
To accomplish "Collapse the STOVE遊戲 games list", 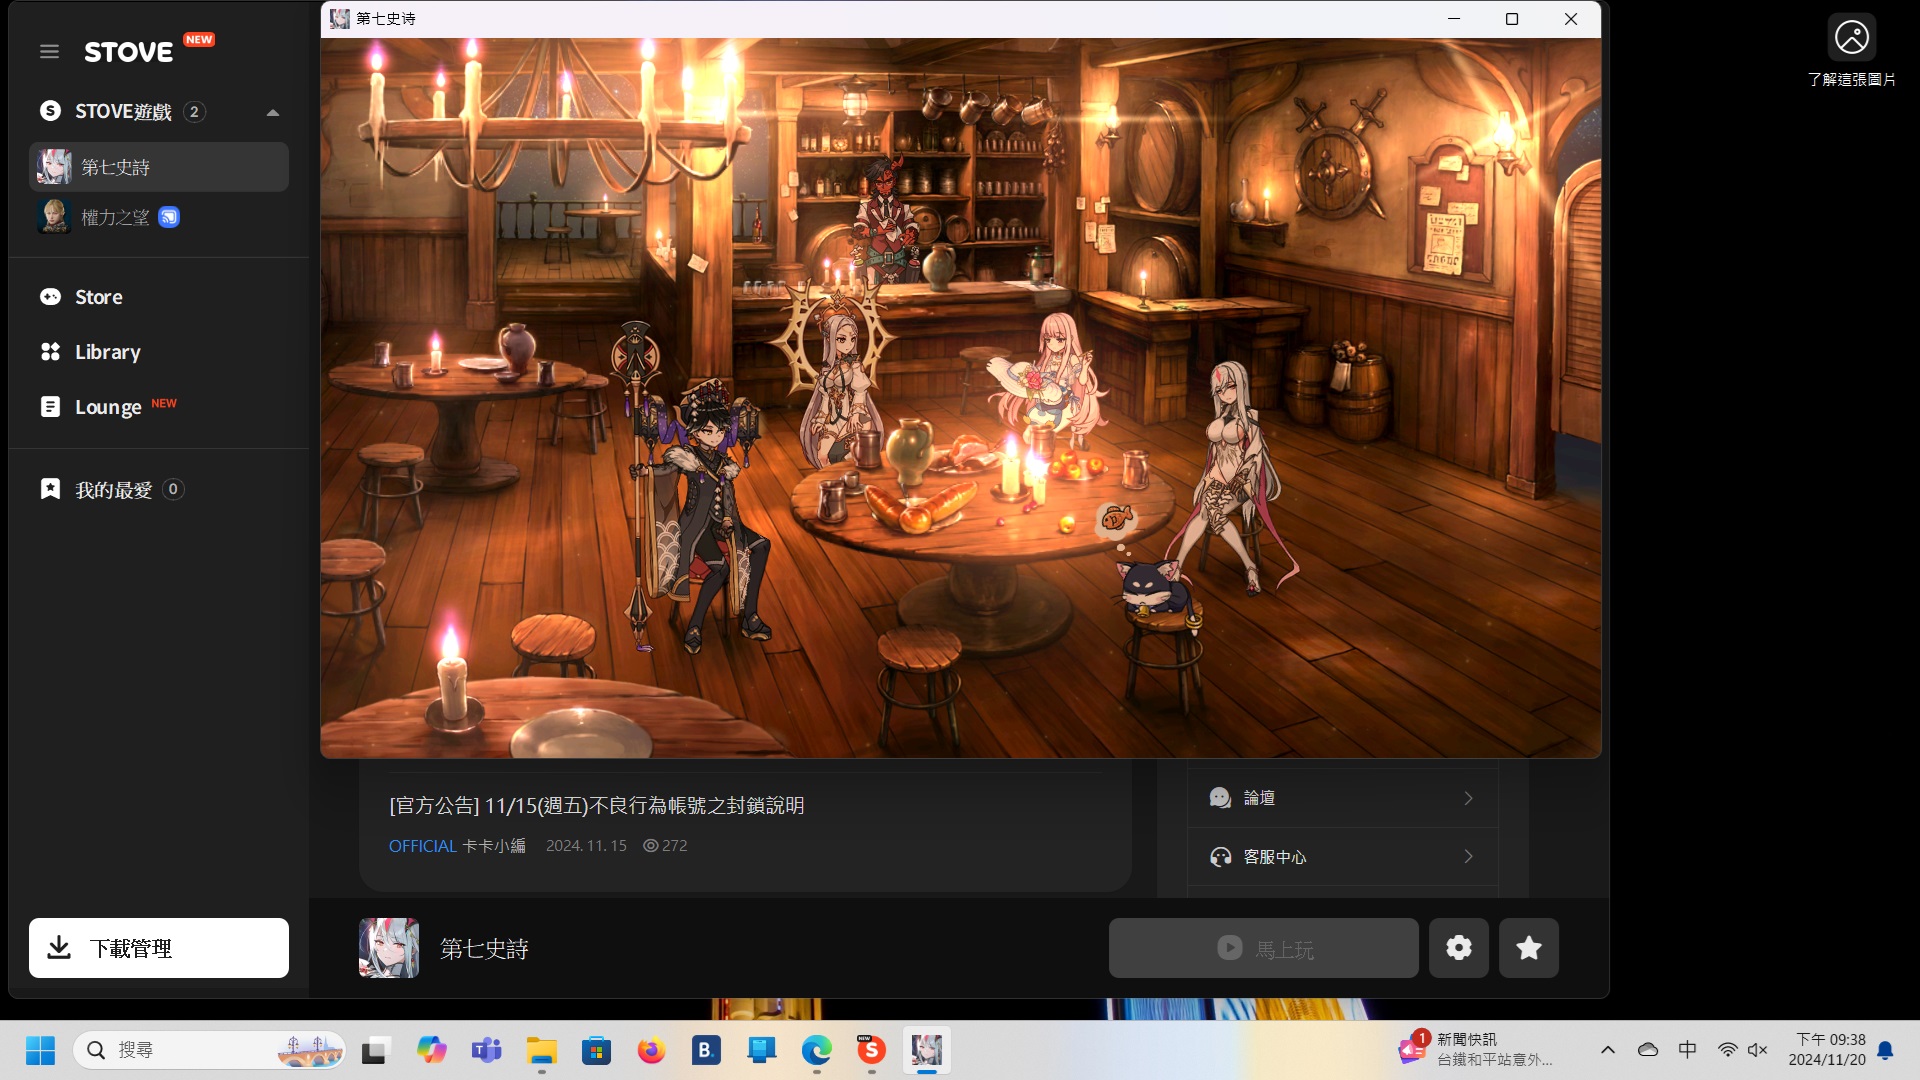I will click(x=272, y=112).
